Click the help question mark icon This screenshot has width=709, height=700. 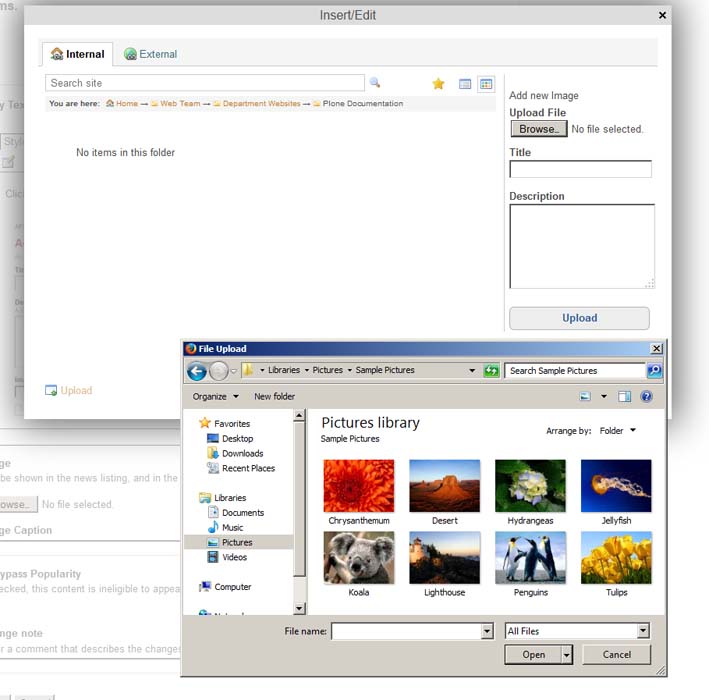pos(646,397)
